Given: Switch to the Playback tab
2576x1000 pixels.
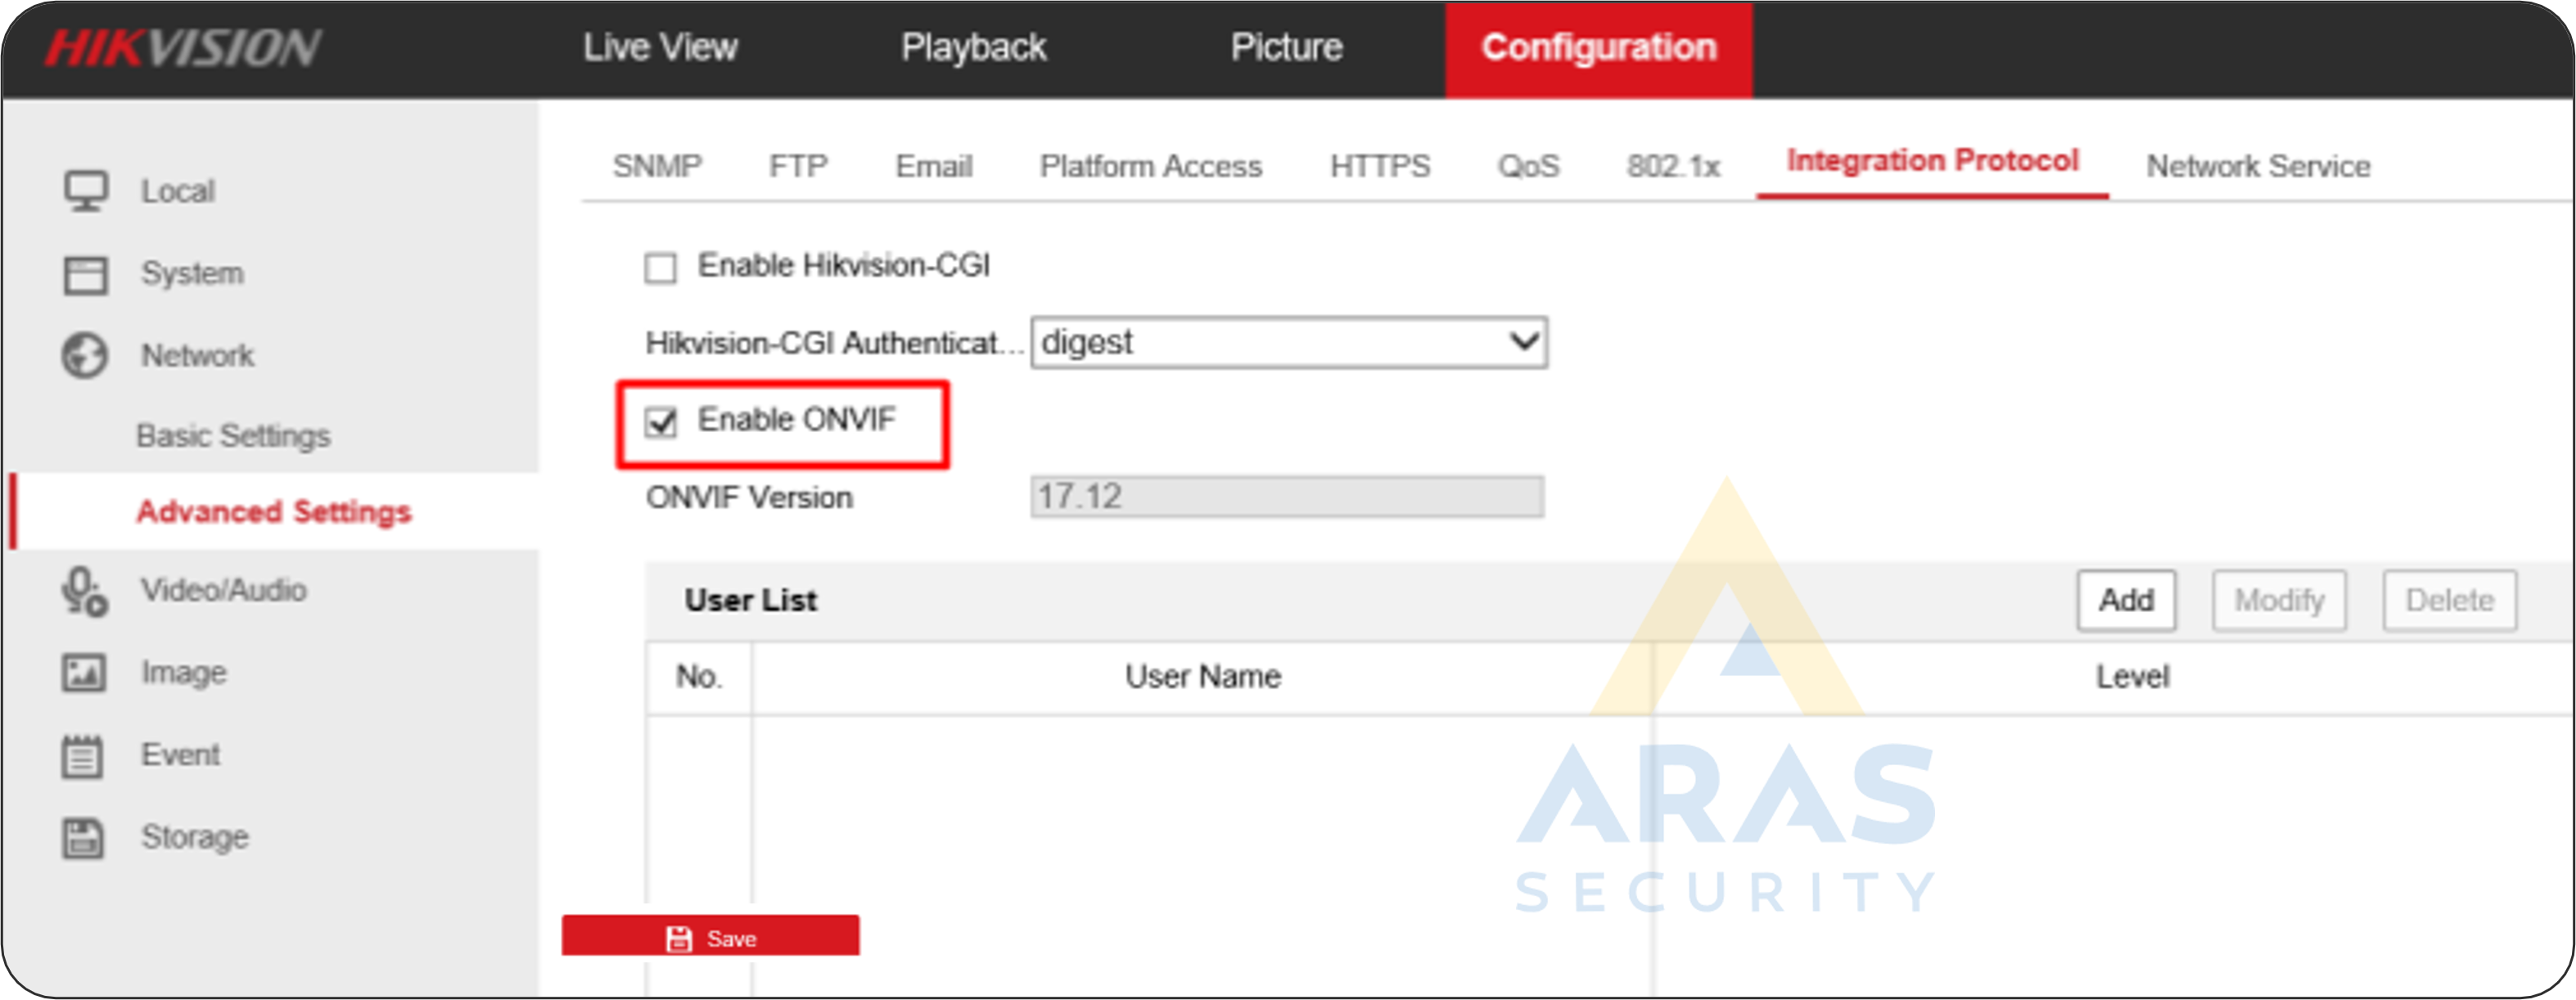Looking at the screenshot, I should point(973,48).
